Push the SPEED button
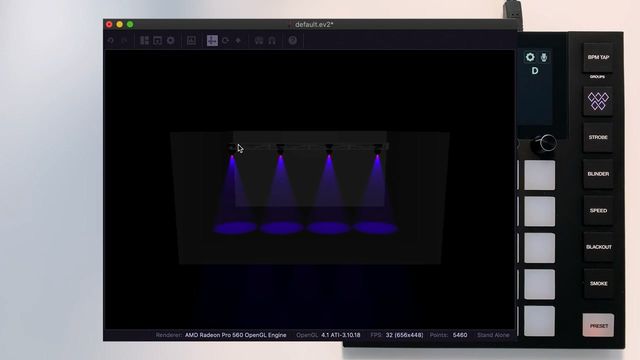Image resolution: width=640 pixels, height=360 pixels. coord(598,211)
